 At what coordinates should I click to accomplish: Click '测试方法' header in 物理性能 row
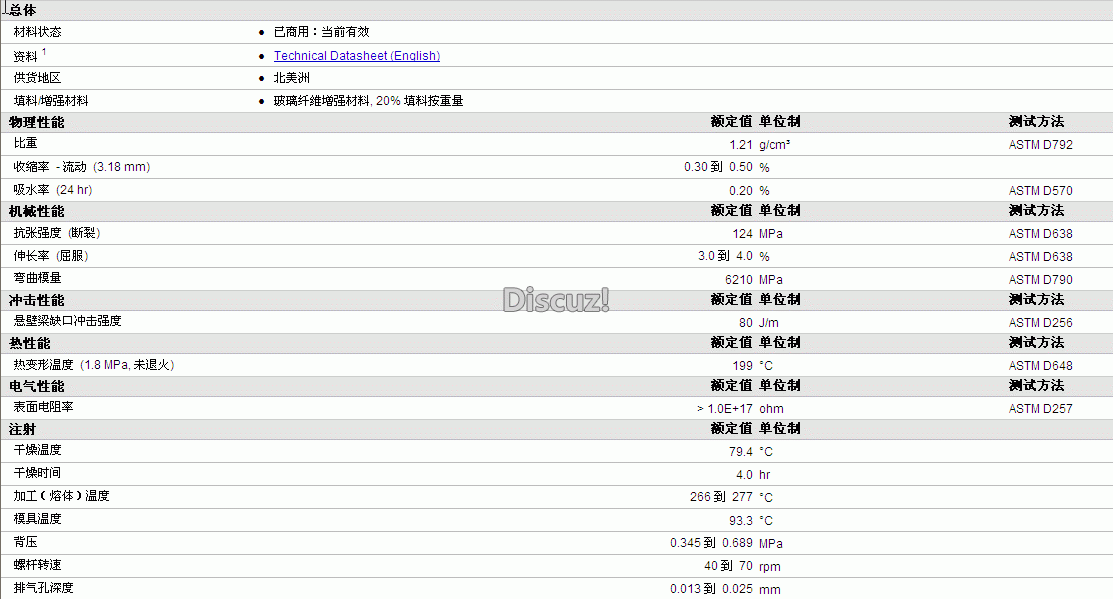1036,121
